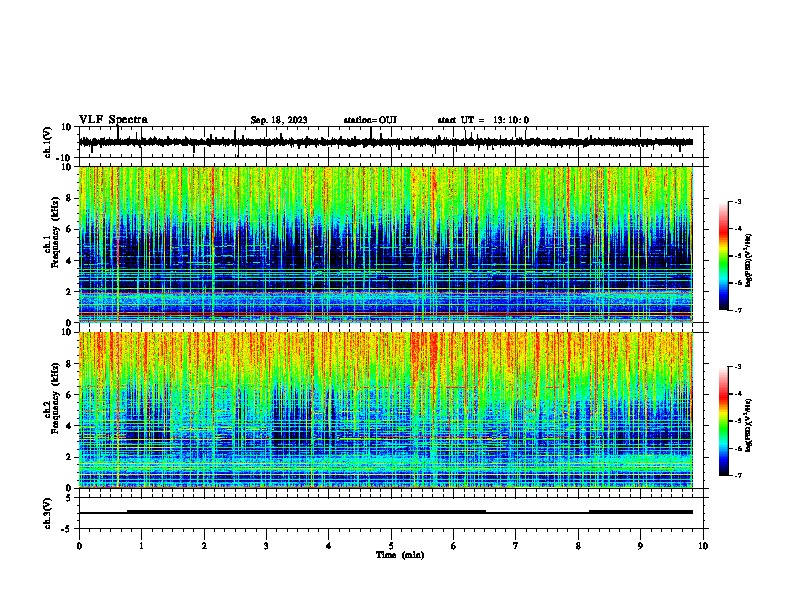Viewport: 792px width, 612px height.
Task: Click time axis tick label "10"
Action: pyautogui.click(x=703, y=546)
